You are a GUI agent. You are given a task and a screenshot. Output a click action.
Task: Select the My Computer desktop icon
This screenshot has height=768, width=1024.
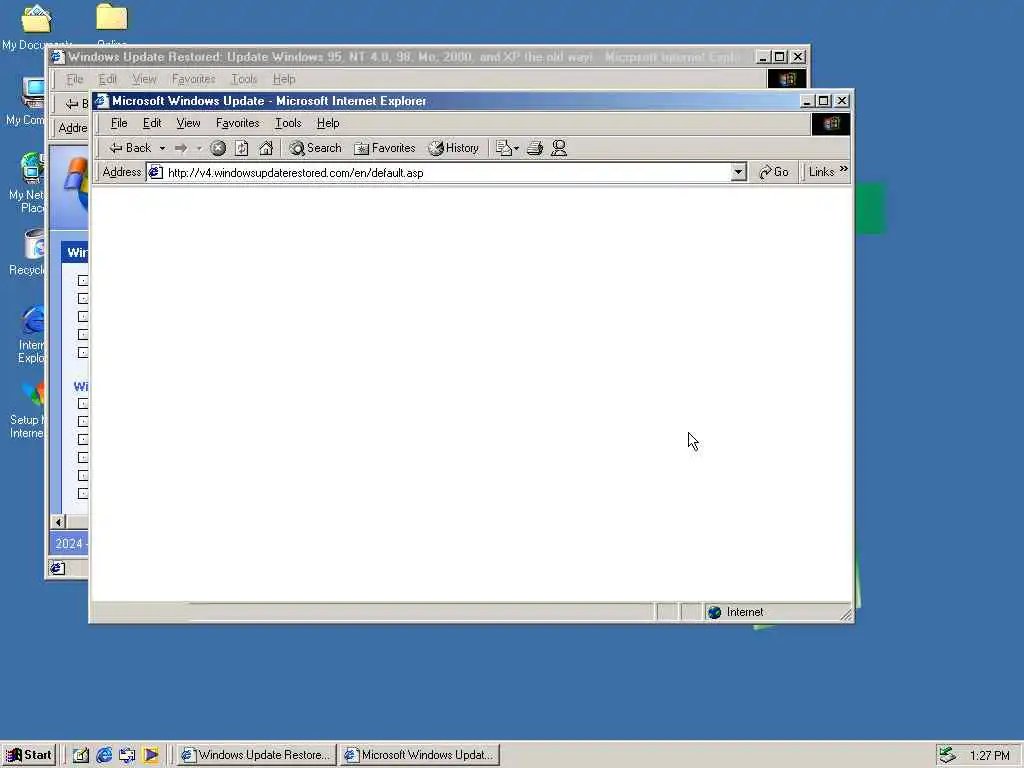pyautogui.click(x=26, y=101)
